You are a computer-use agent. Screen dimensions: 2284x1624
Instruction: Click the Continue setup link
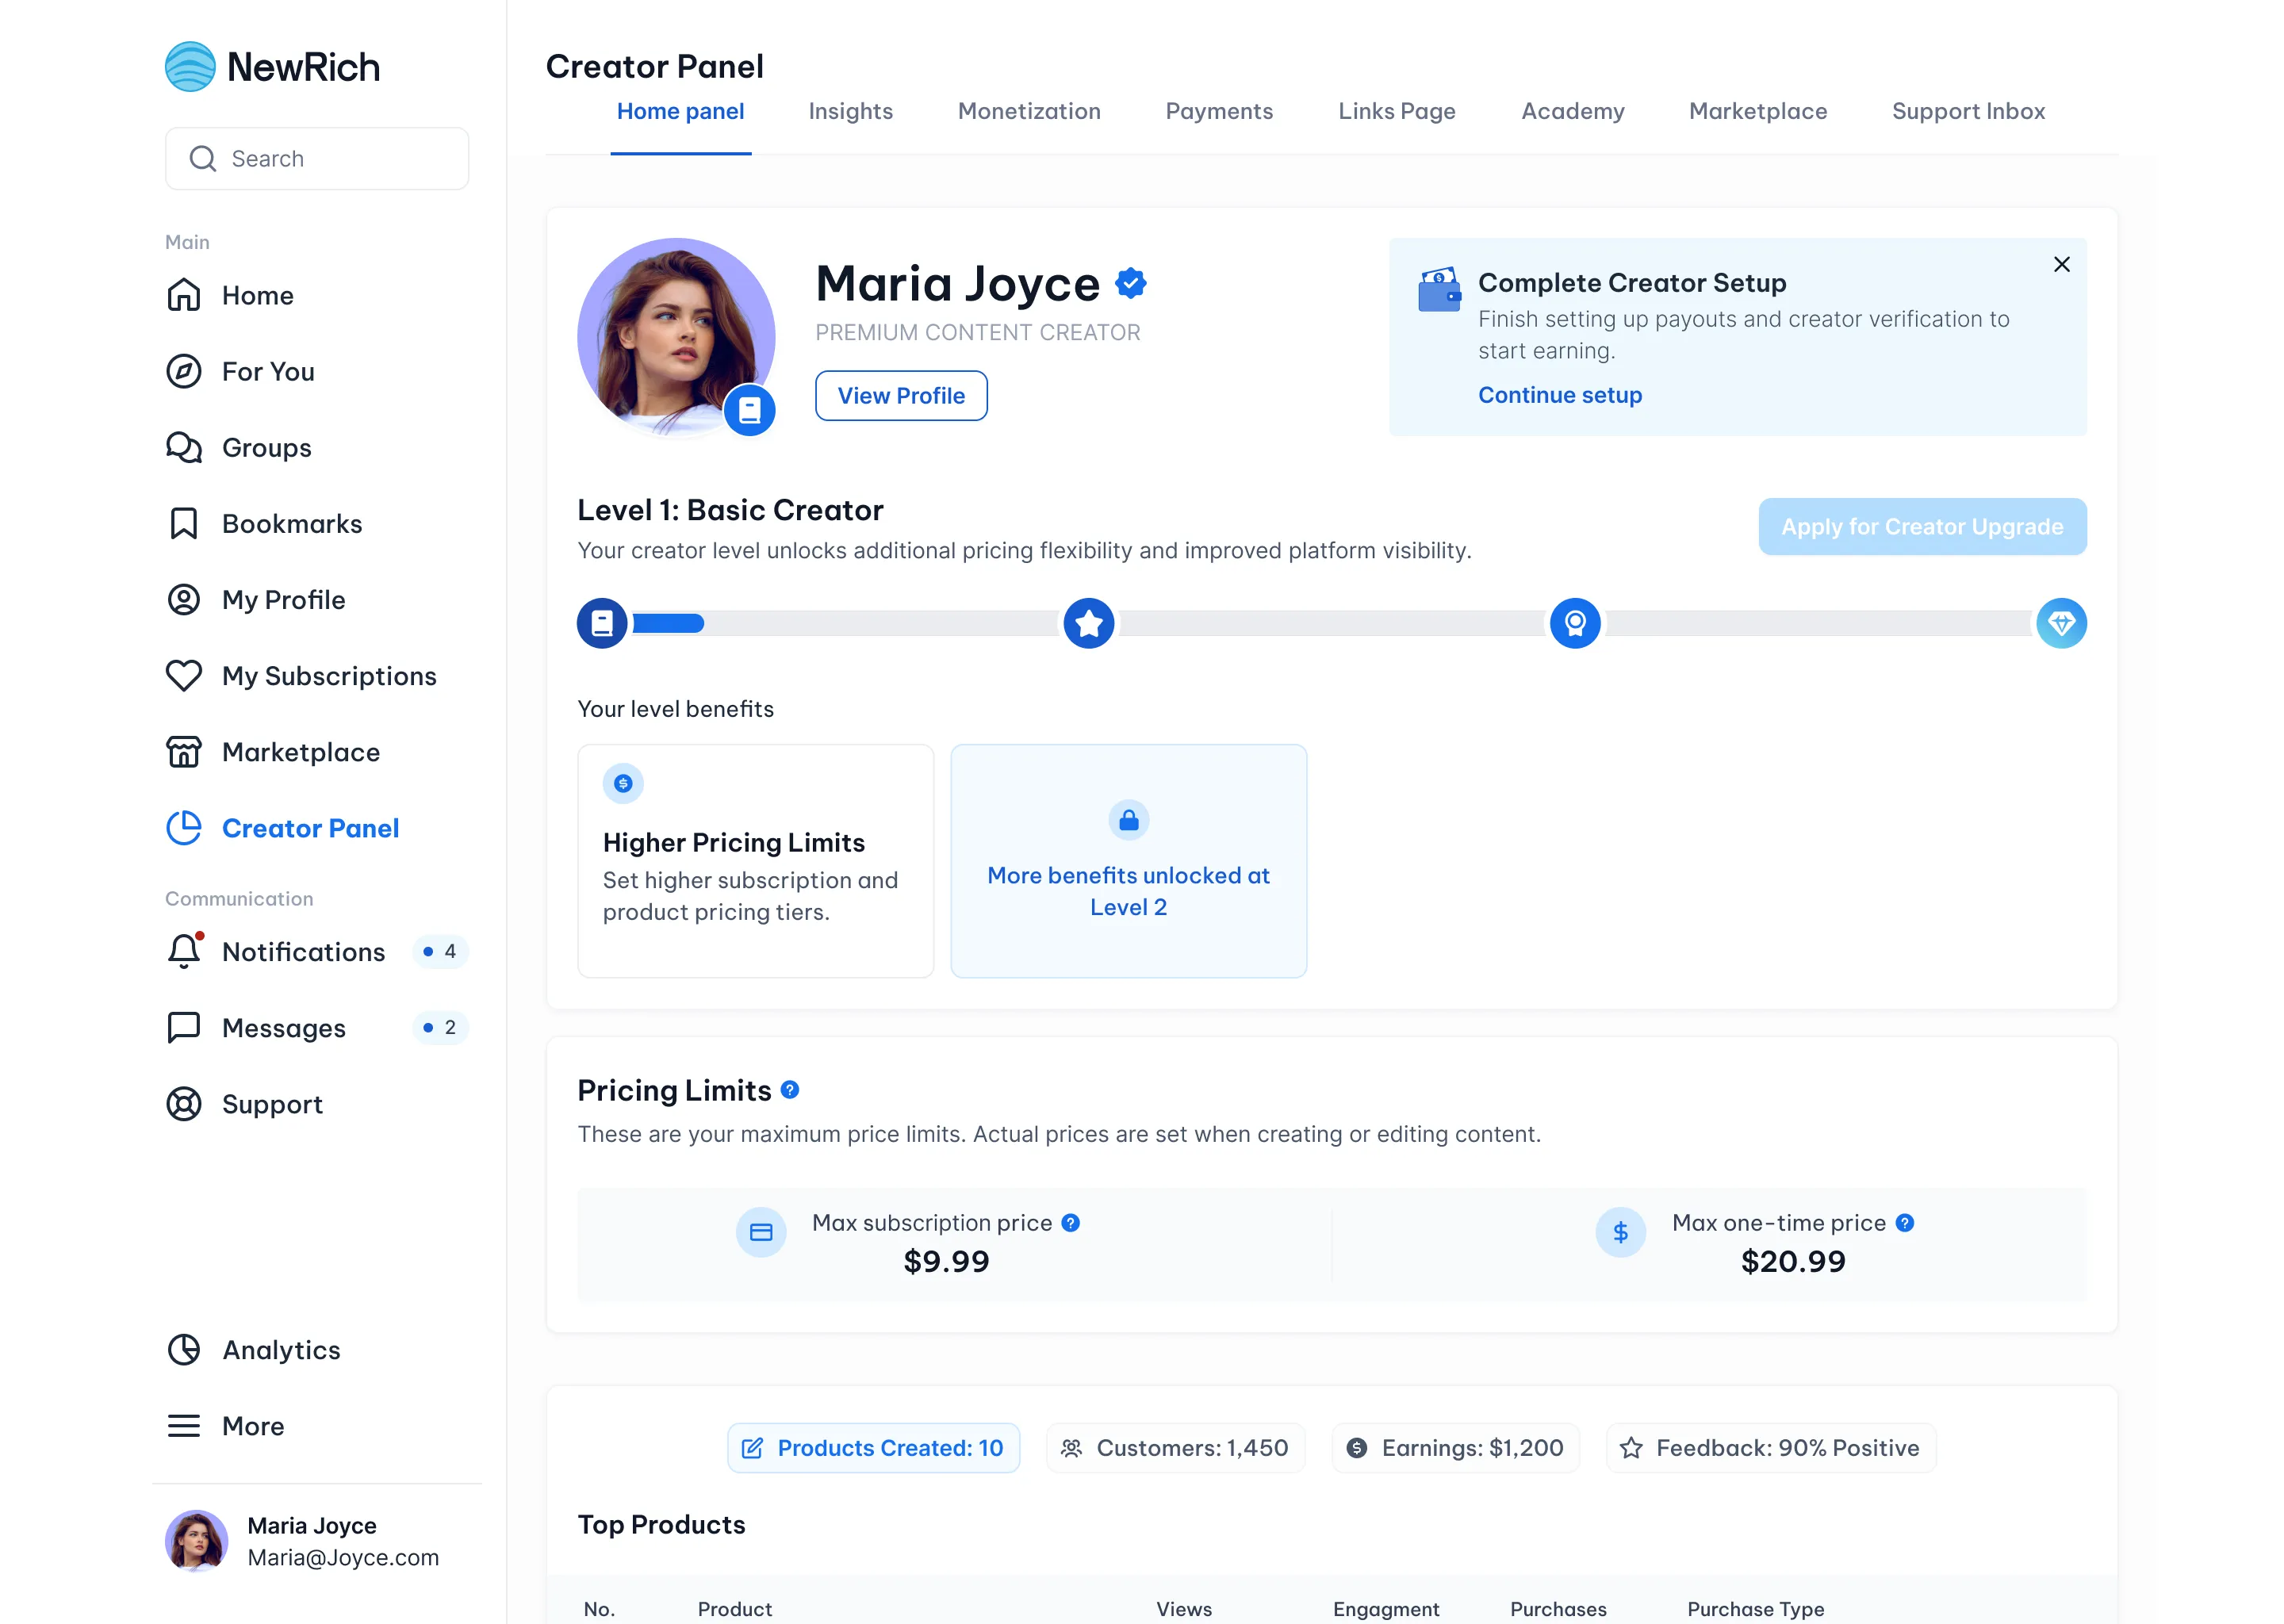pos(1560,395)
